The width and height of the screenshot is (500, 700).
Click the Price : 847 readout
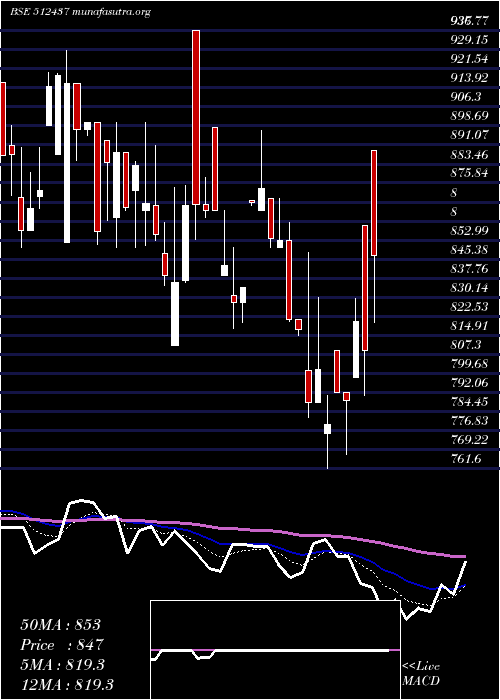pyautogui.click(x=62, y=645)
